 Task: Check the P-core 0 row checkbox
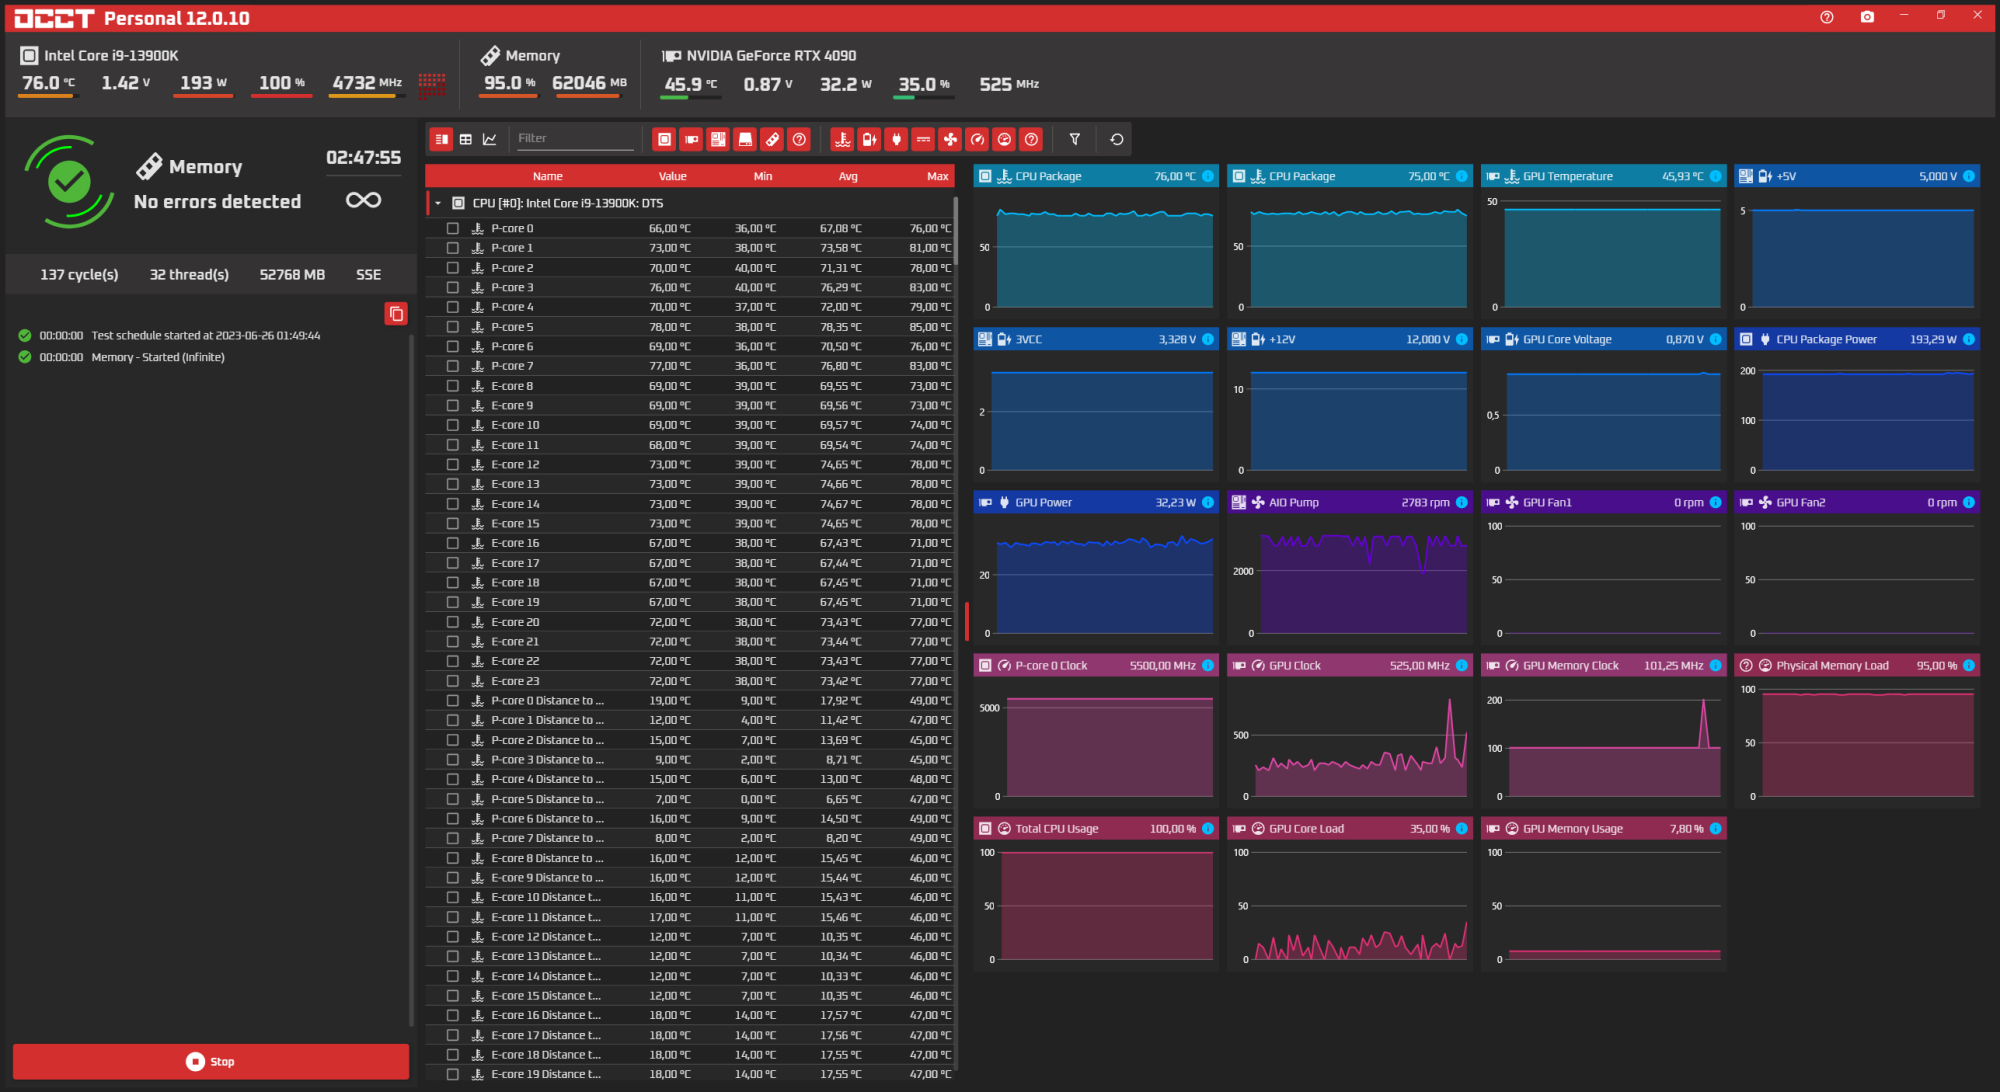point(453,228)
